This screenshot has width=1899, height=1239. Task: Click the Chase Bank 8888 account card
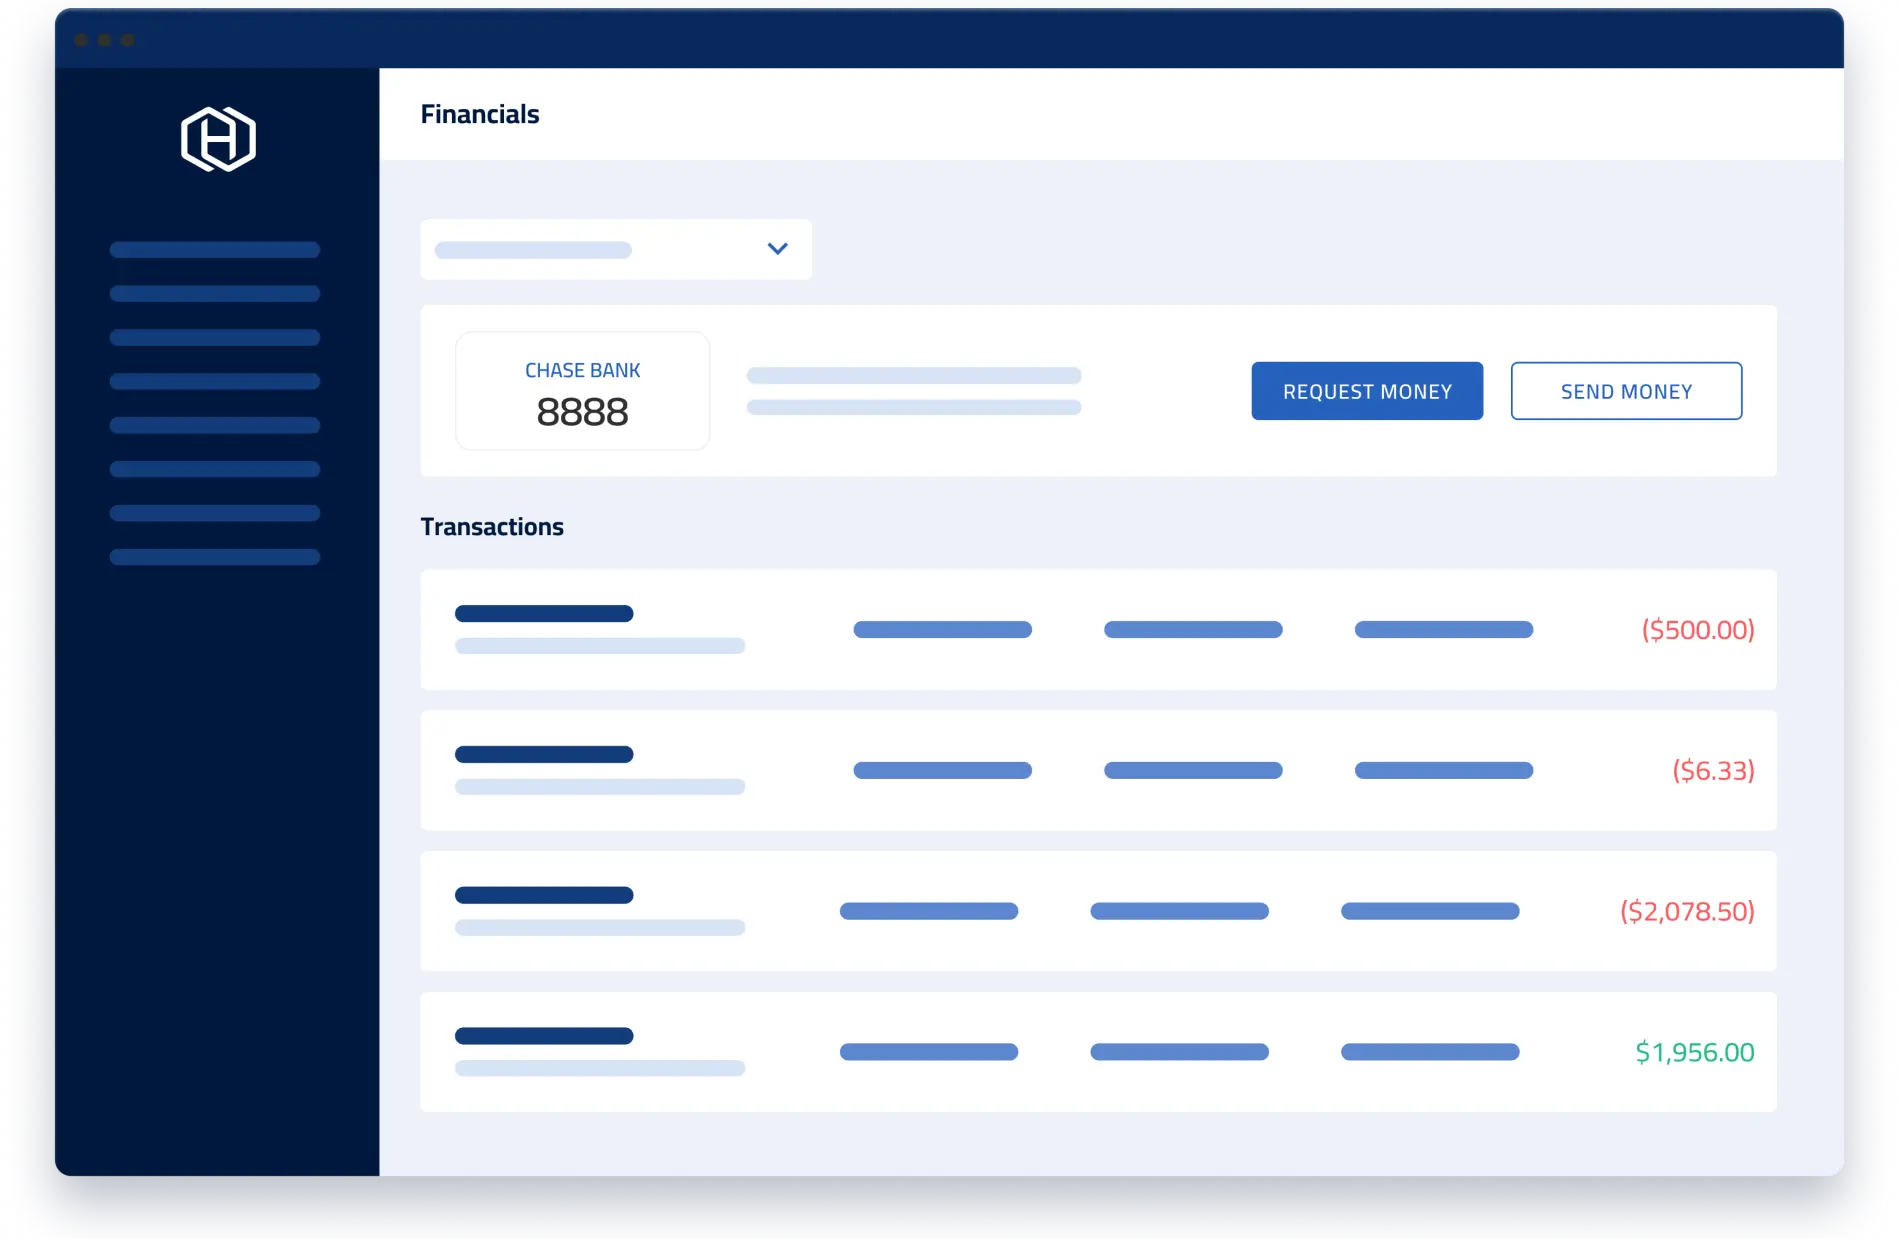[582, 390]
